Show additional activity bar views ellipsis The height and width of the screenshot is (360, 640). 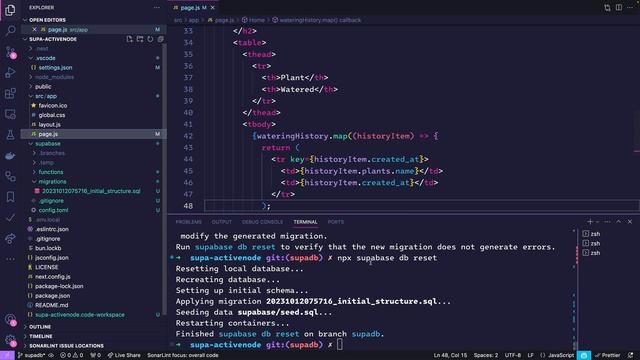[10, 259]
